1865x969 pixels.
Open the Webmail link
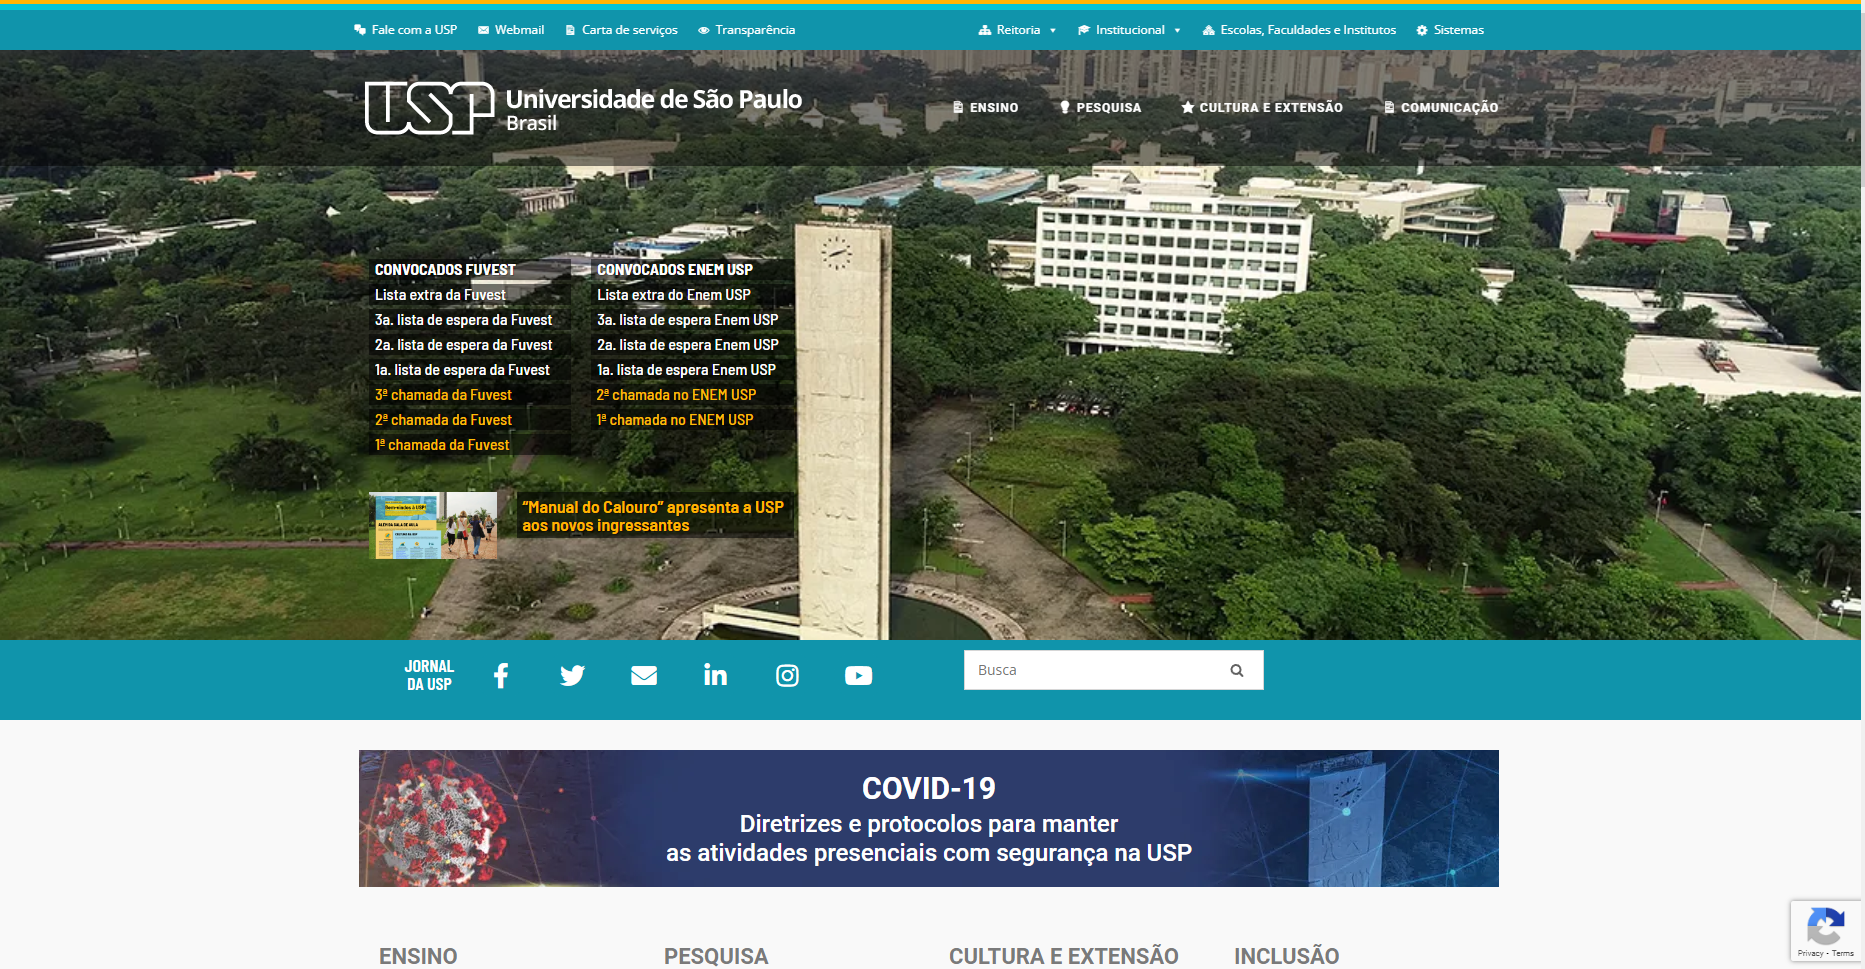click(x=511, y=30)
